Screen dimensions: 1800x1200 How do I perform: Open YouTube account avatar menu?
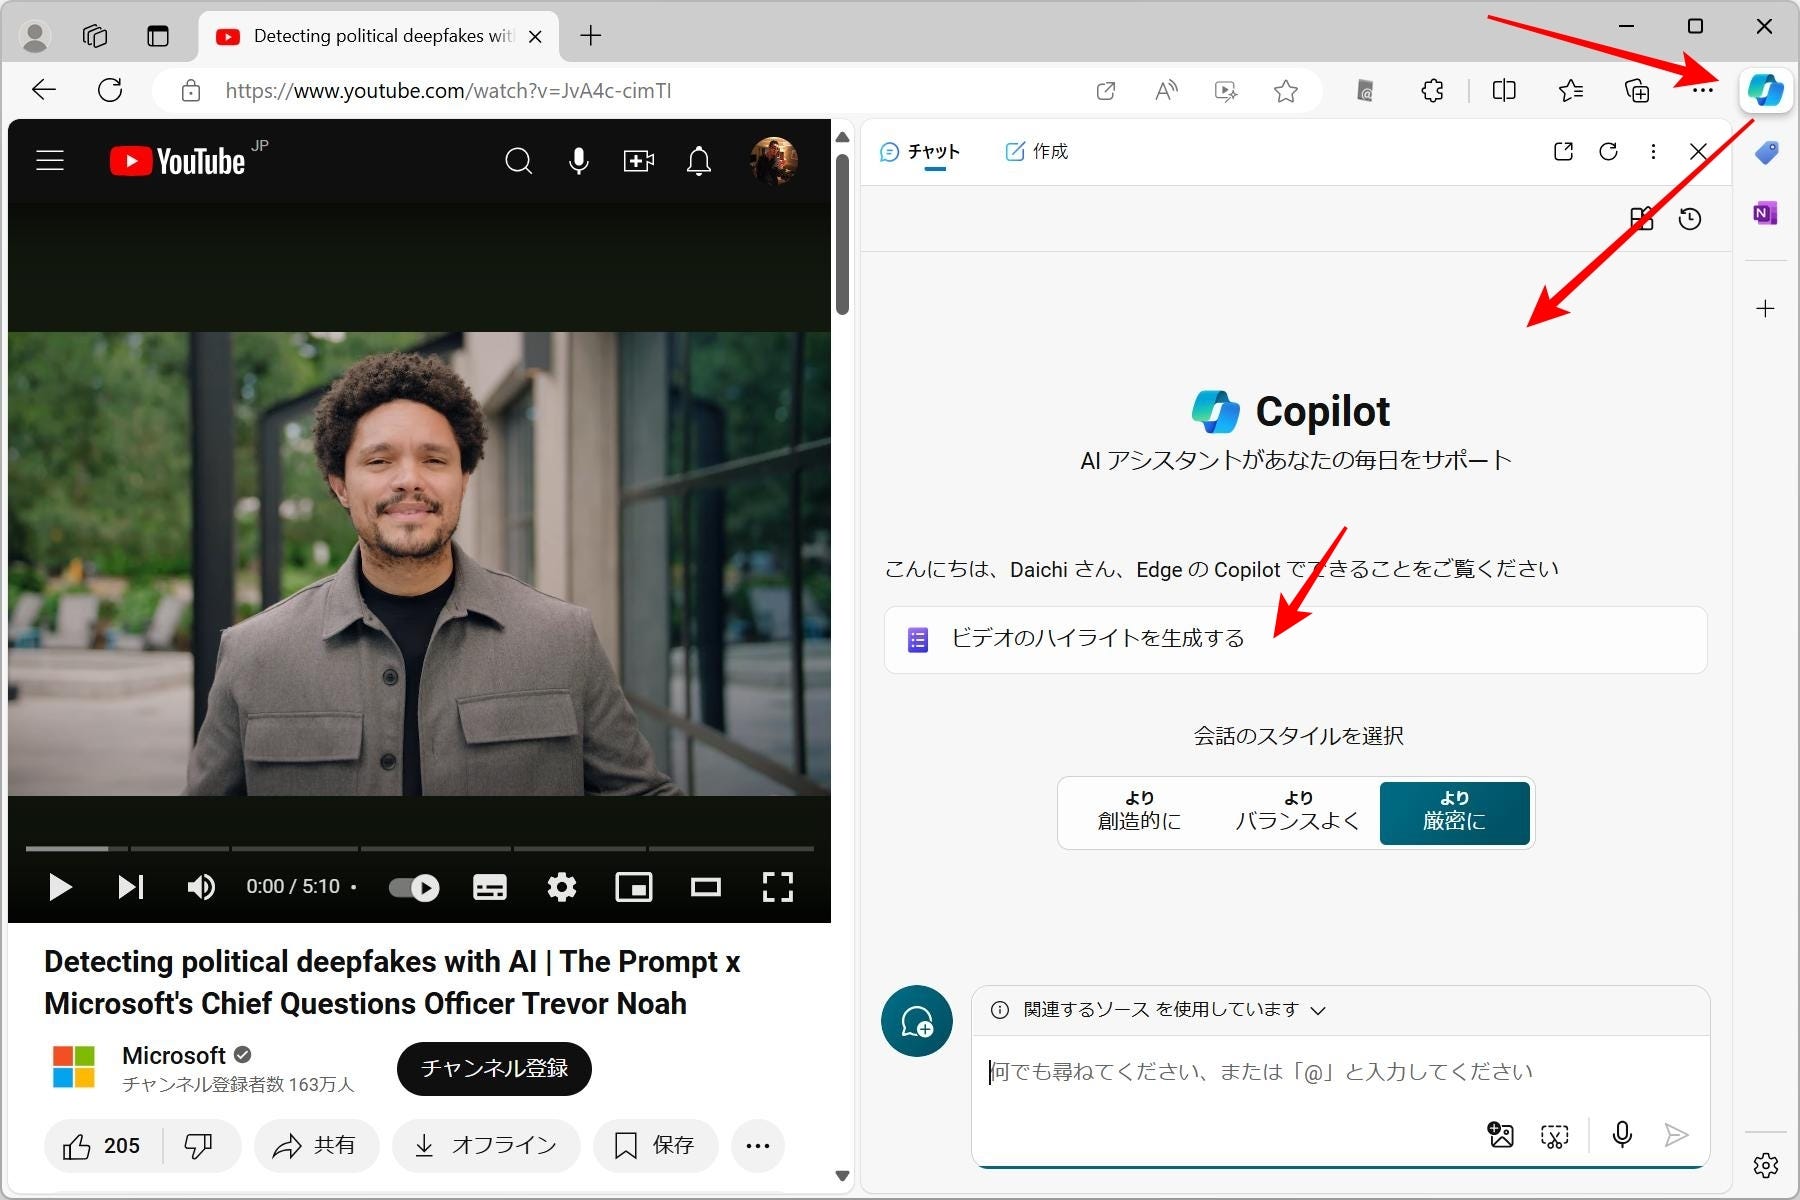(x=773, y=161)
